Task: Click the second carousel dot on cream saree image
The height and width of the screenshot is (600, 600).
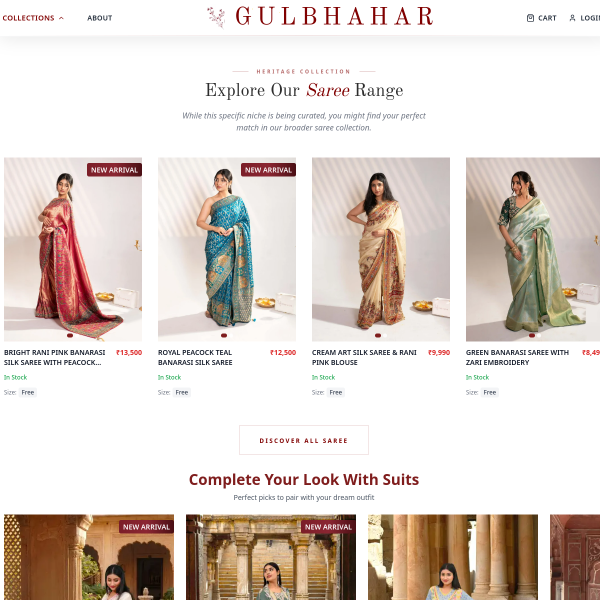Action: [385, 336]
